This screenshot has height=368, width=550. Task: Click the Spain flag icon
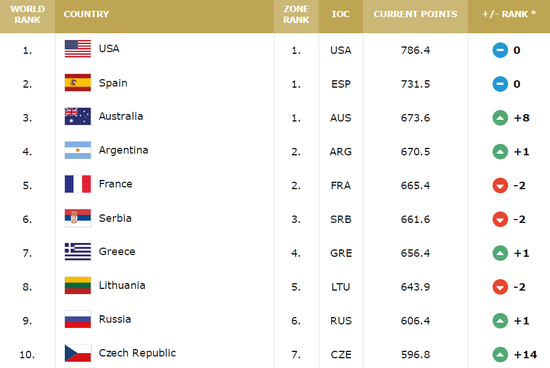(78, 82)
